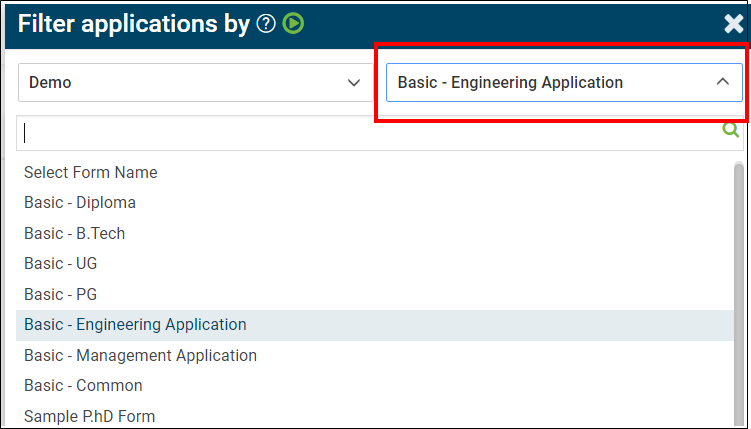The image size is (751, 429).
Task: Click the green play video icon
Action: [293, 23]
